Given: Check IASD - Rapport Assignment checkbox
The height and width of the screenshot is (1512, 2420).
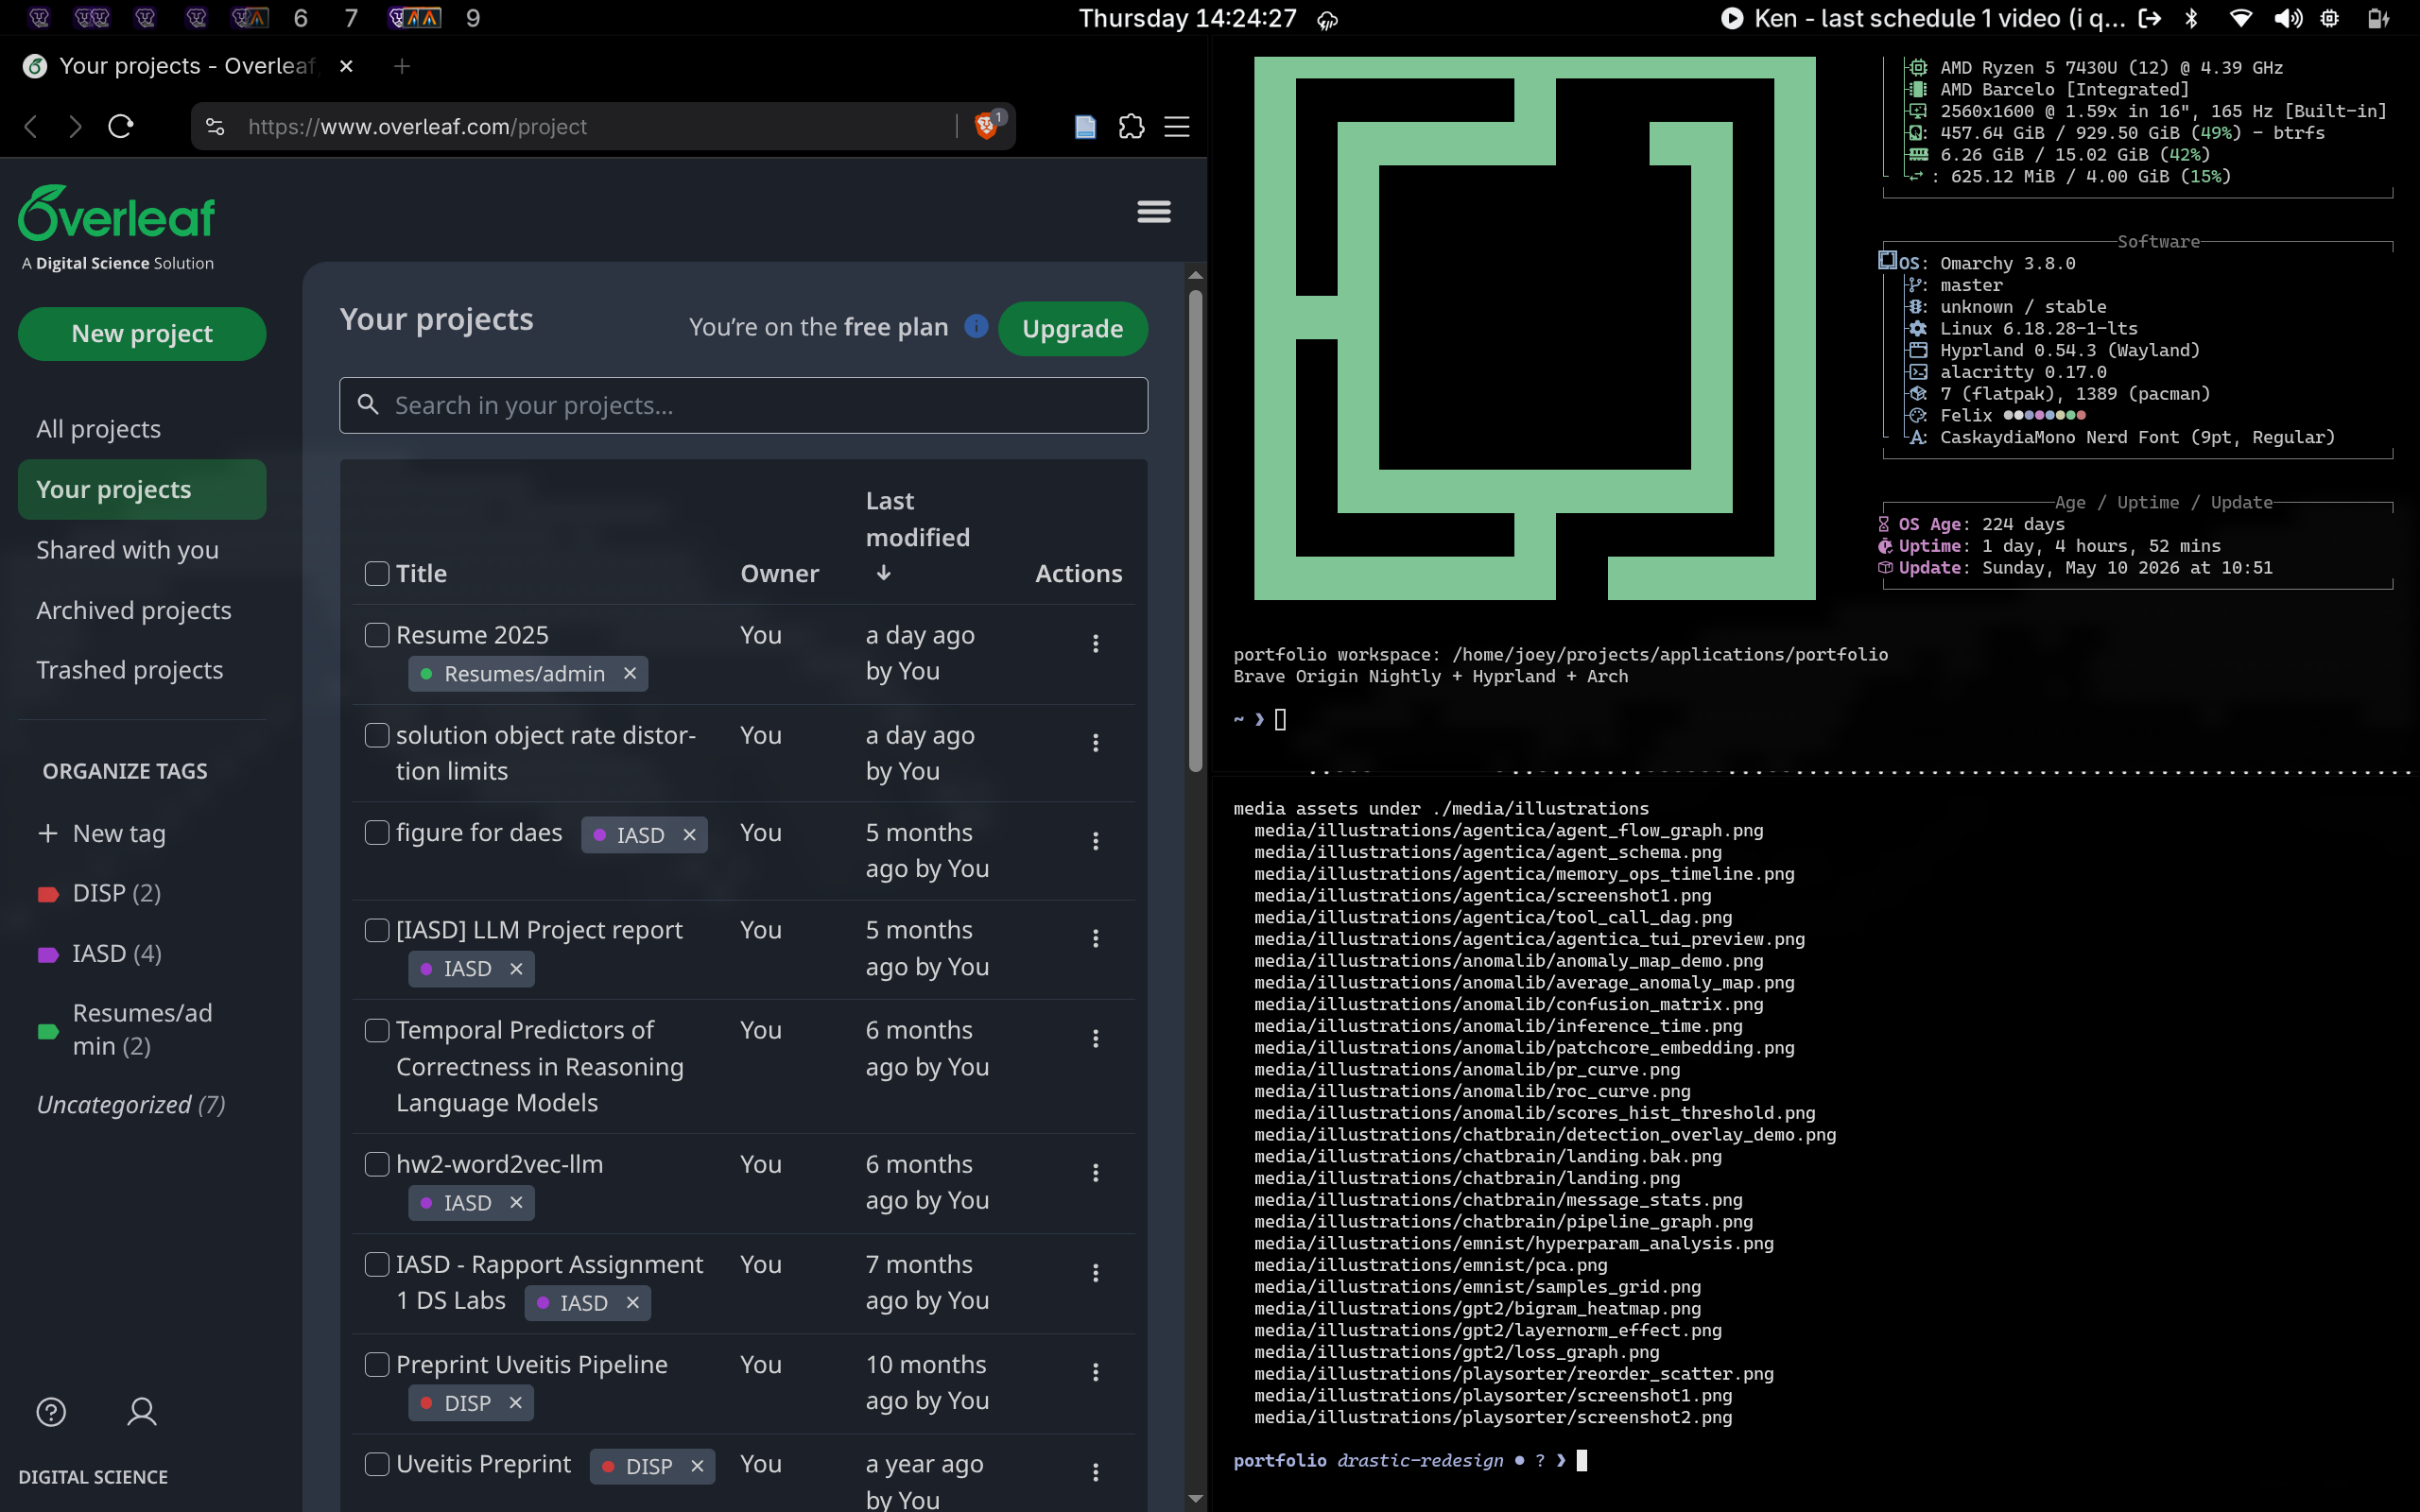Looking at the screenshot, I should click(x=377, y=1264).
